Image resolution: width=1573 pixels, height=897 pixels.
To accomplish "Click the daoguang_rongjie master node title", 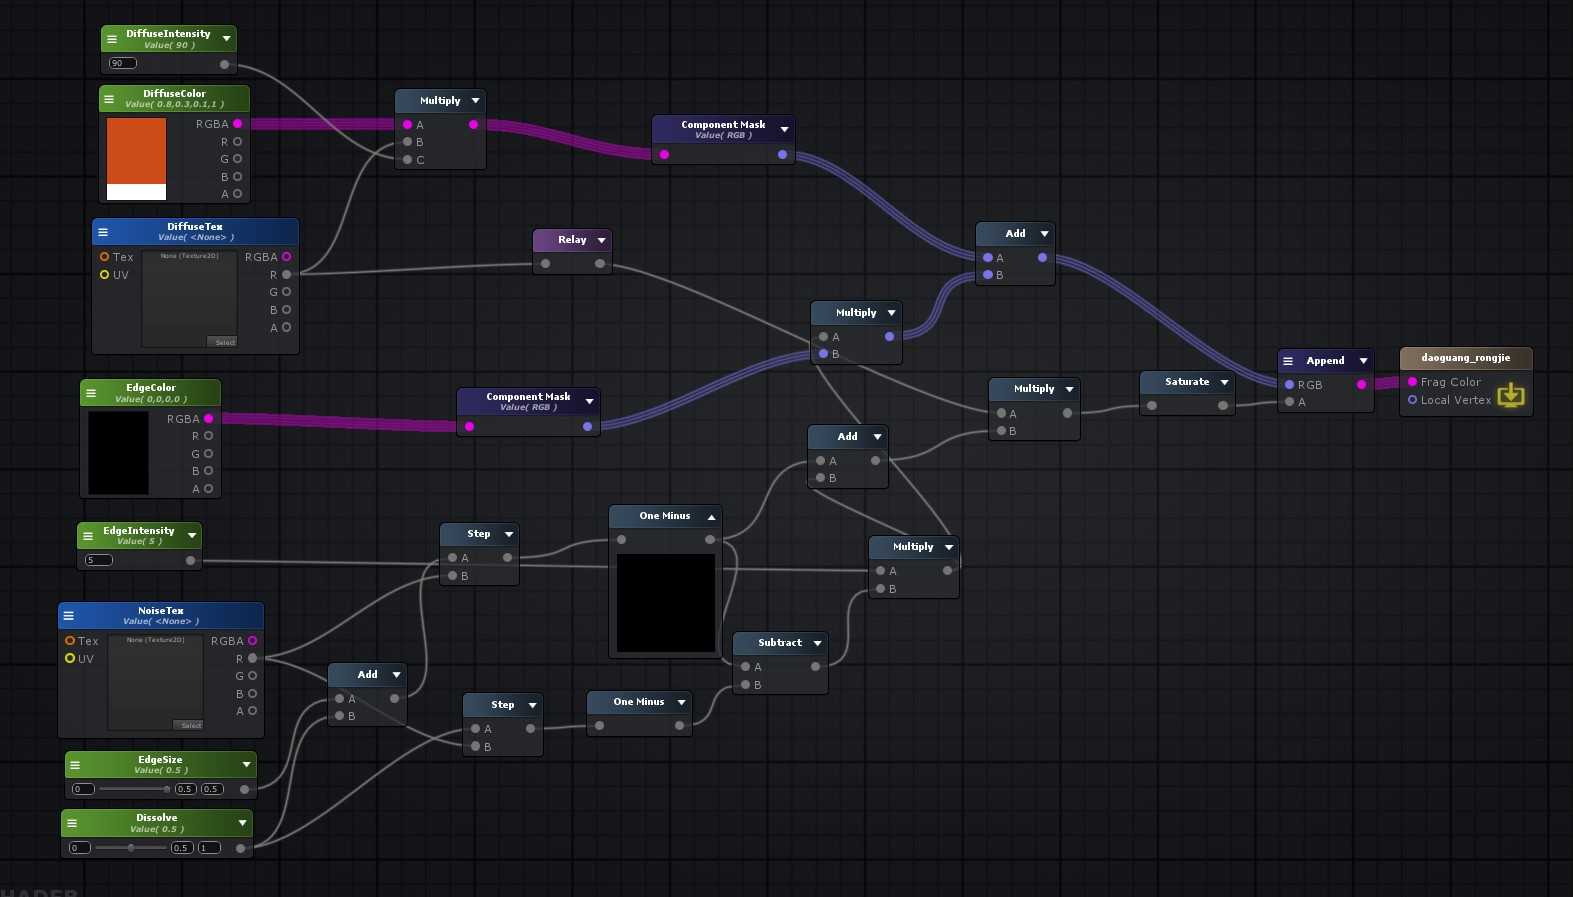I will click(1466, 358).
